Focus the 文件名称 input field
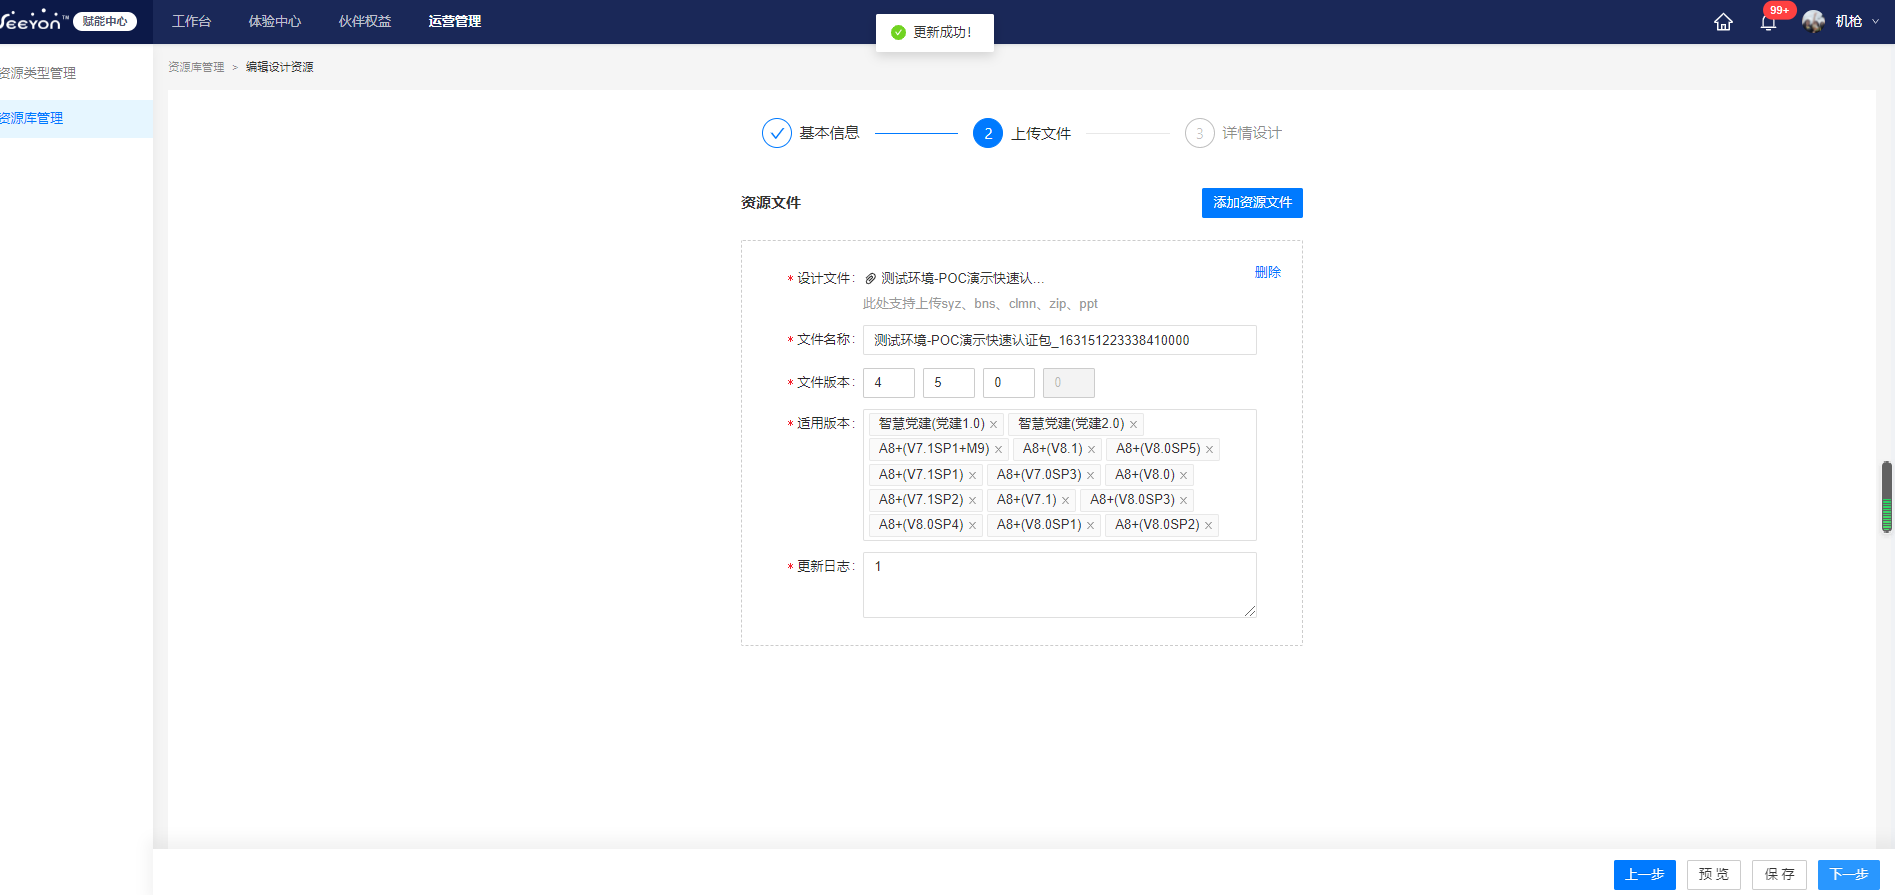This screenshot has height=895, width=1895. [1060, 340]
